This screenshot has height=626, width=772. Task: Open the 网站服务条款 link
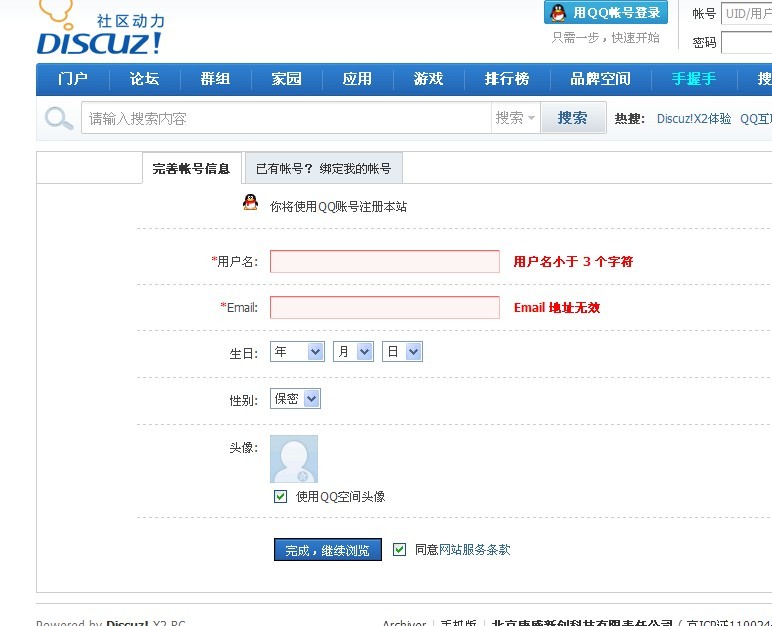click(475, 550)
